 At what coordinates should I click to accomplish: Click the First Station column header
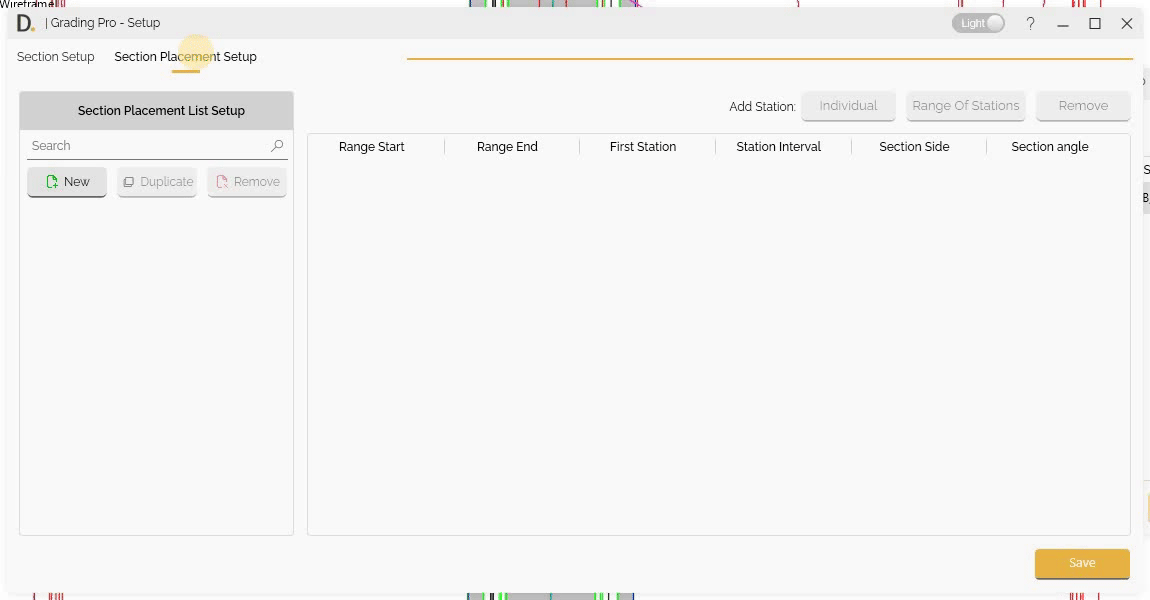(643, 146)
